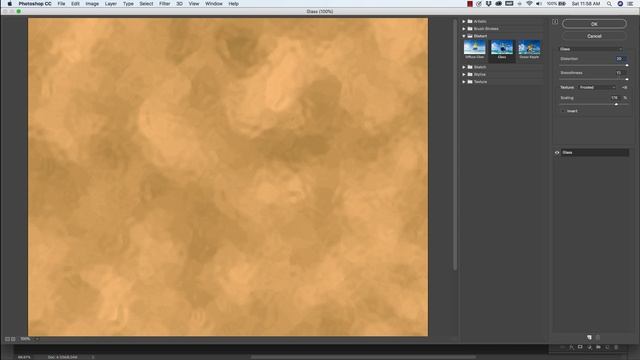Open the Photoshop CC menu
Viewport: 640px width, 360px height.
pyautogui.click(x=35, y=4)
